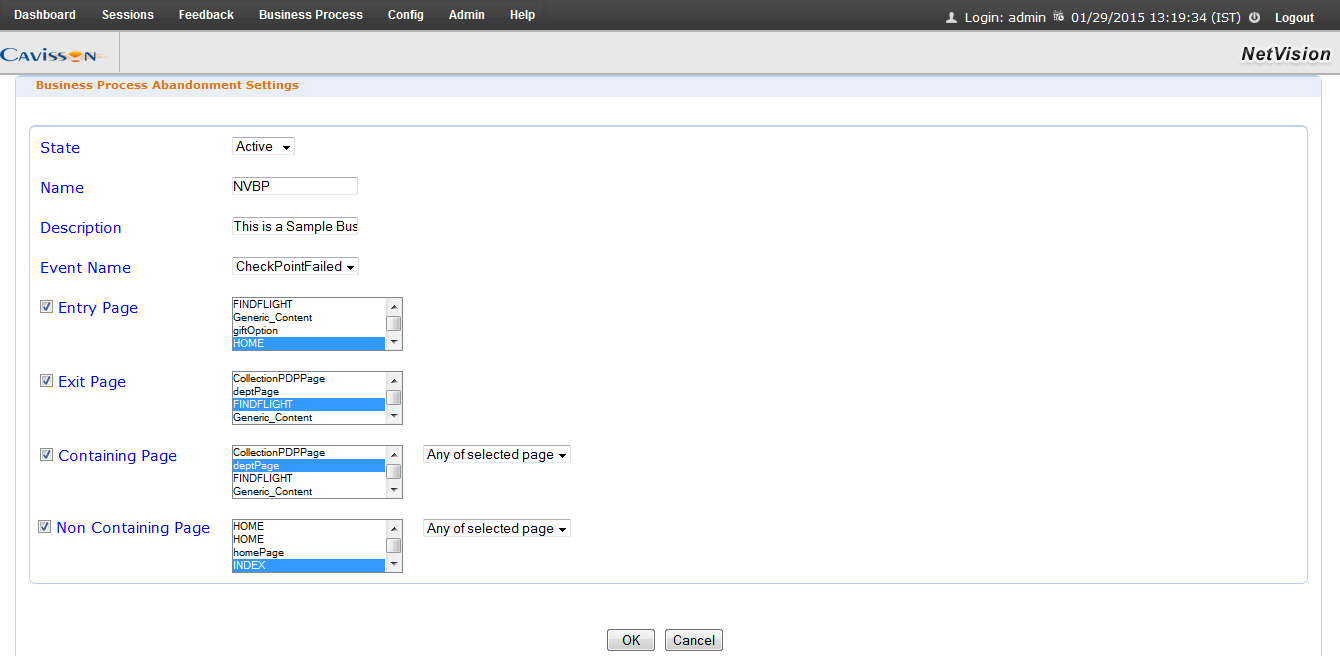Select Generic_Content in Containing Page list
1340x656 pixels.
point(309,491)
